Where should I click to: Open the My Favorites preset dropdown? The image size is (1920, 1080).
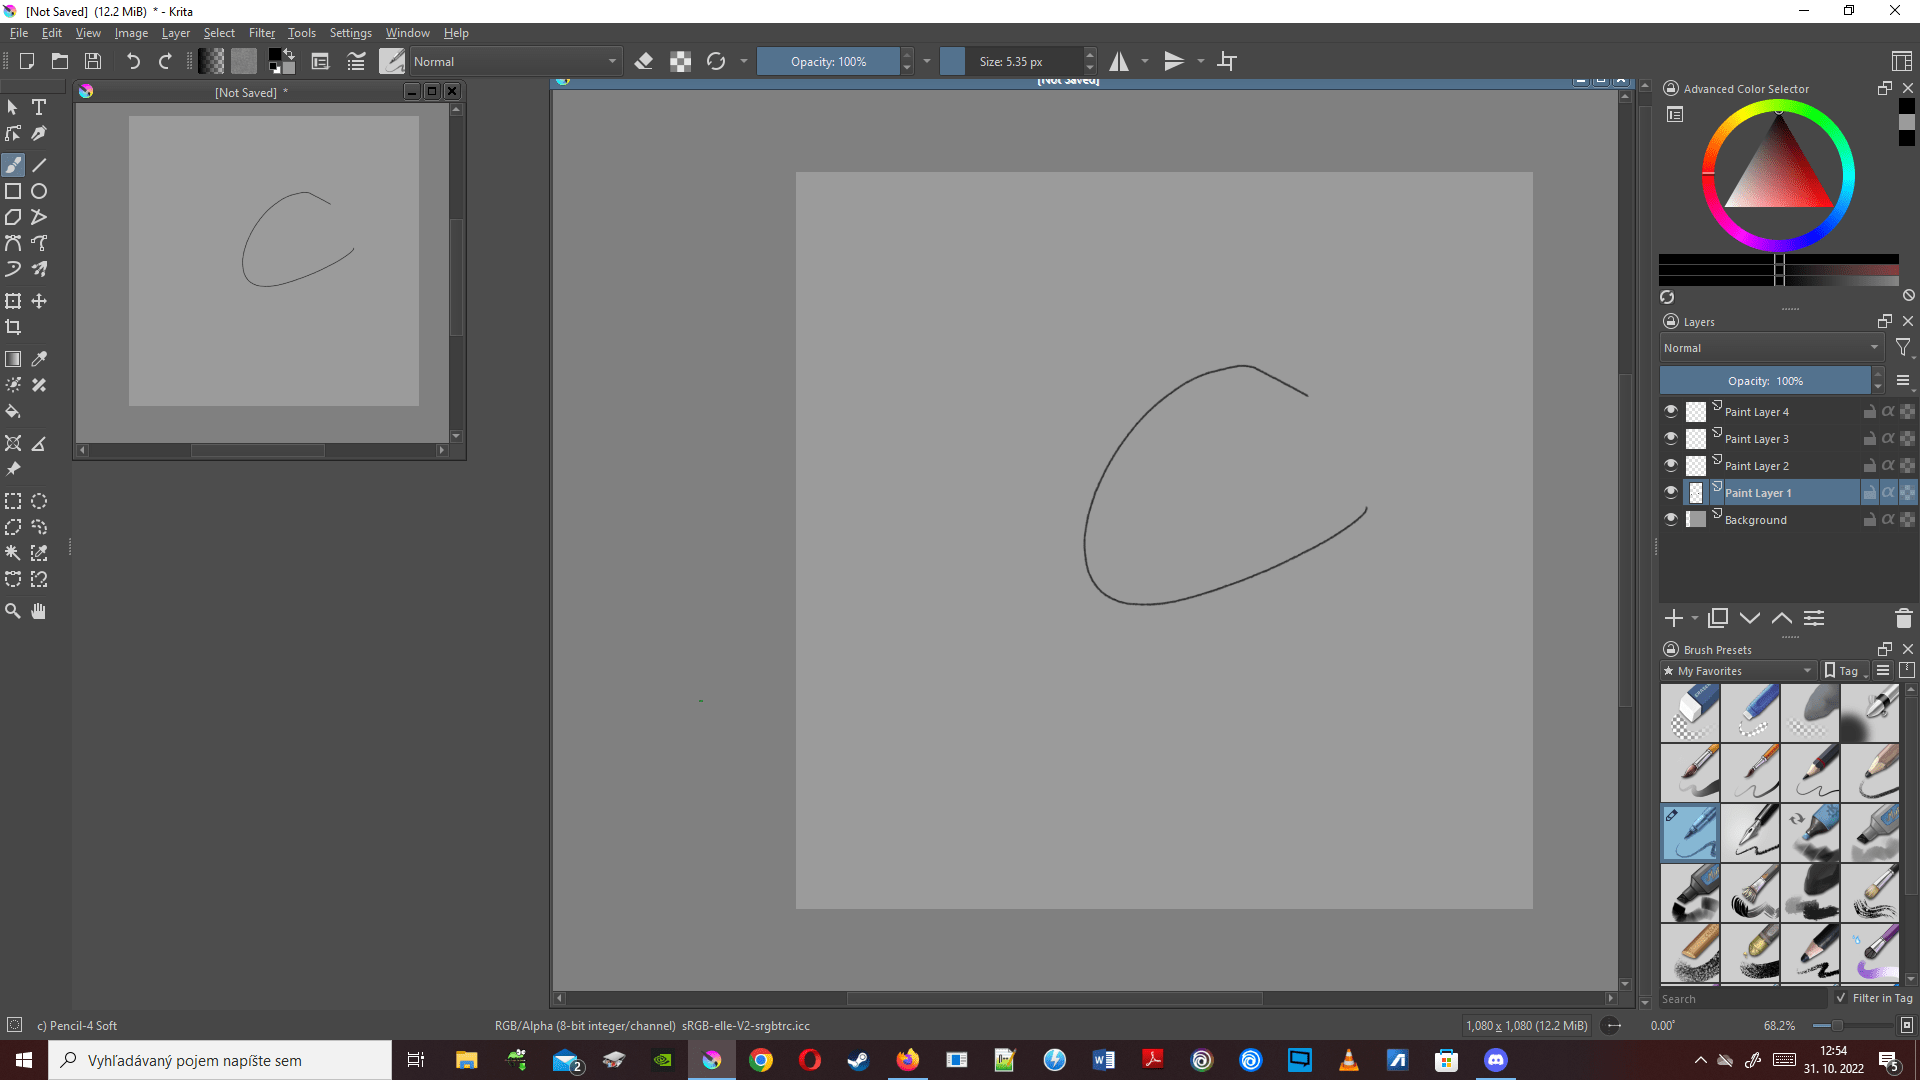pyautogui.click(x=1737, y=670)
